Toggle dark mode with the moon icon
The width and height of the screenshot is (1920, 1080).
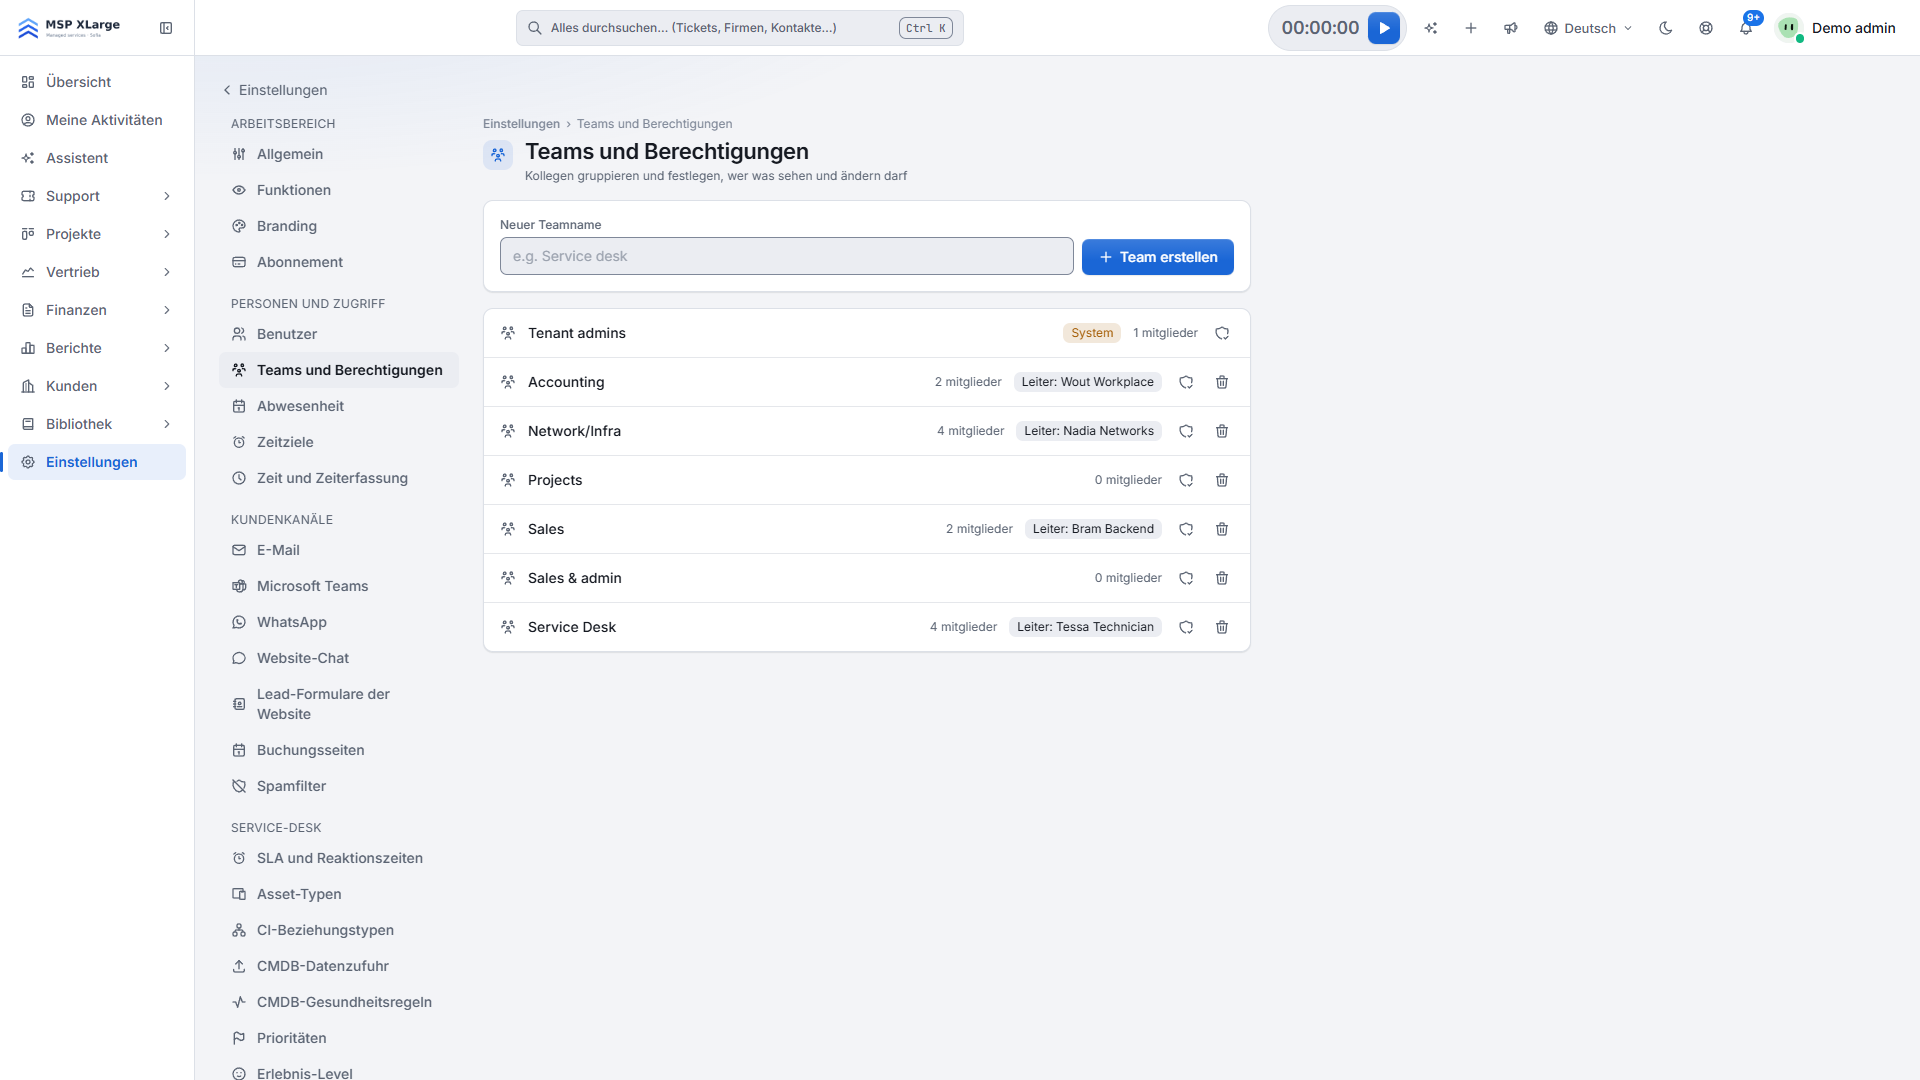coord(1666,28)
